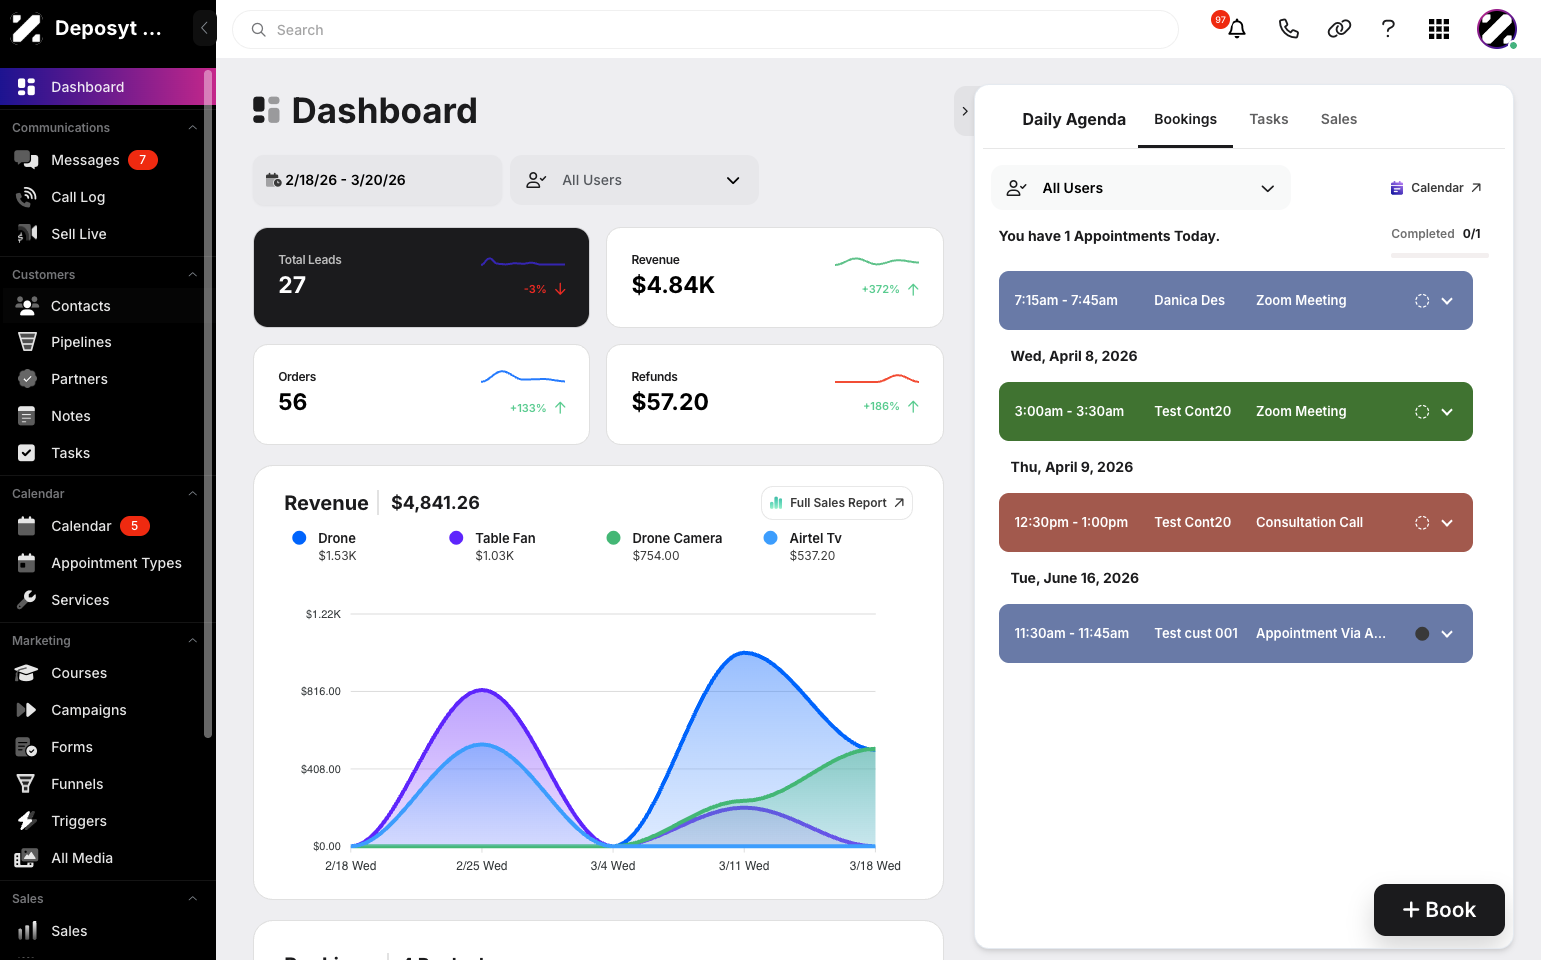Toggle status circle for 11:30am Test cust 001

(x=1422, y=634)
